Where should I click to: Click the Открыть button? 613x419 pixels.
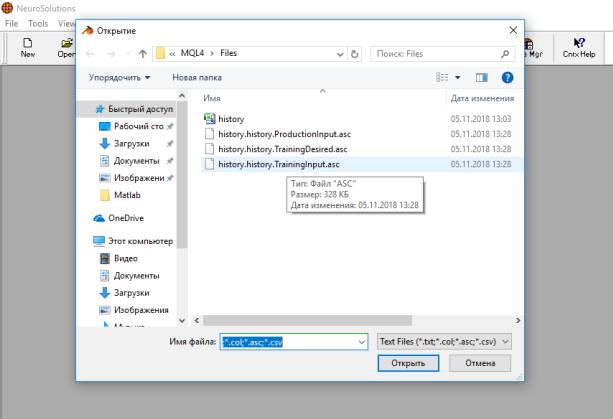pyautogui.click(x=408, y=363)
